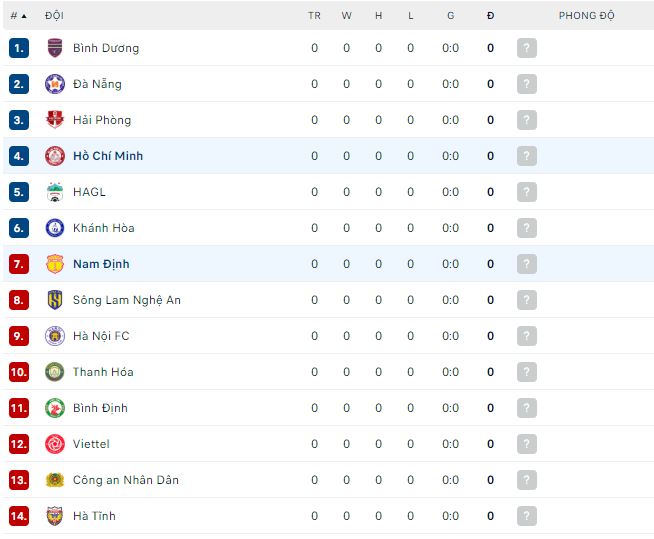This screenshot has width=654, height=539.
Task: Click the rank 7 badge for Nam Định
Action: coord(19,264)
